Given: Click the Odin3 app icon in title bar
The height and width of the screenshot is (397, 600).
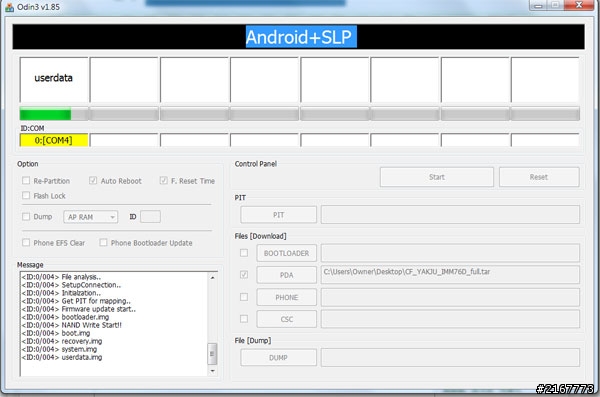Looking at the screenshot, I should click(x=9, y=7).
